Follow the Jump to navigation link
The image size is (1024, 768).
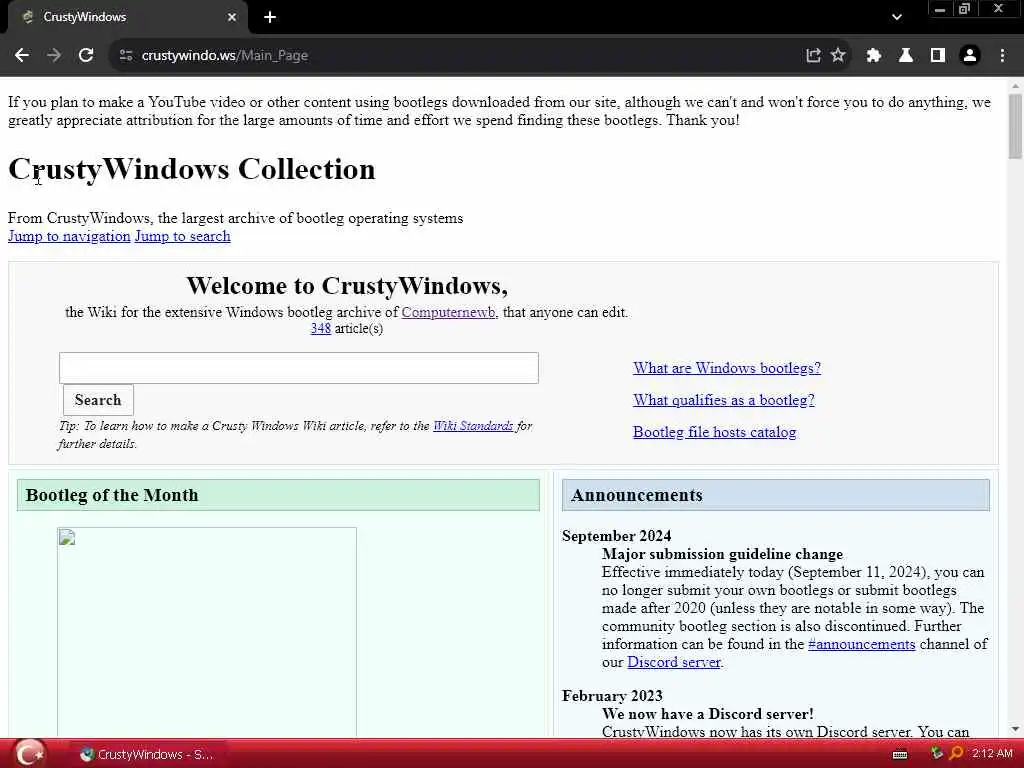69,236
